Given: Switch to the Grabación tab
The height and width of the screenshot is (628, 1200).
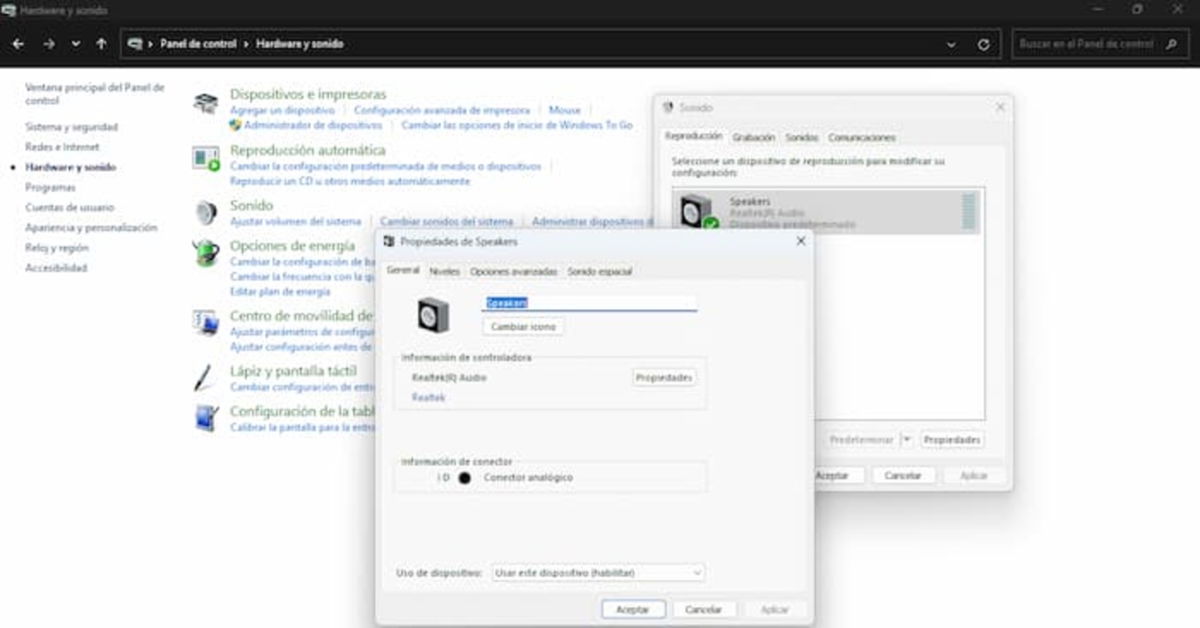Looking at the screenshot, I should 755,137.
